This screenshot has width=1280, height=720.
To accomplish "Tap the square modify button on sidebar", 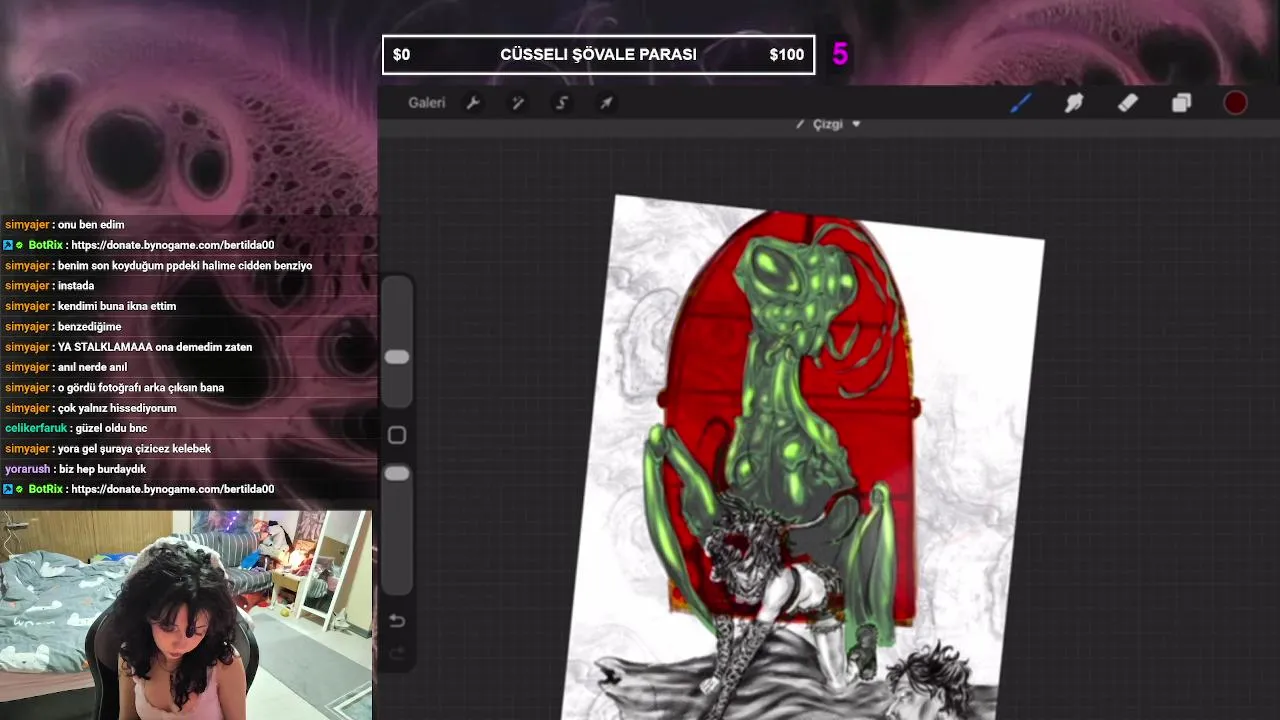I will point(397,435).
